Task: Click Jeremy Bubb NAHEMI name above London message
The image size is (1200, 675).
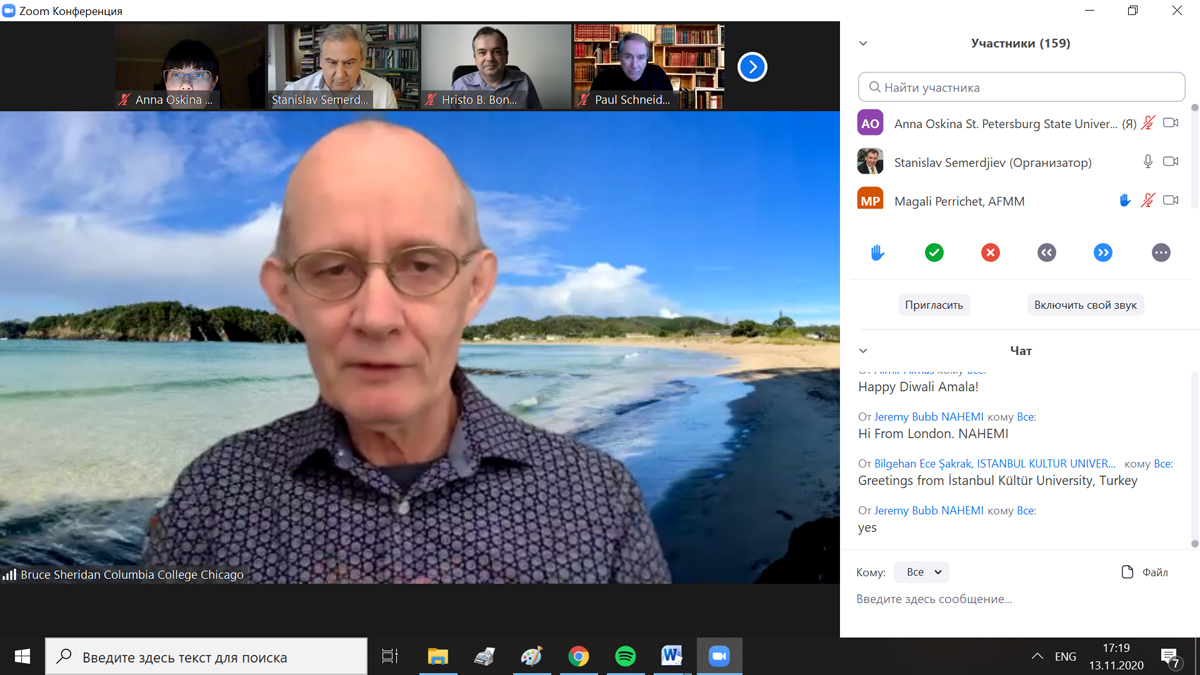Action: (929, 417)
